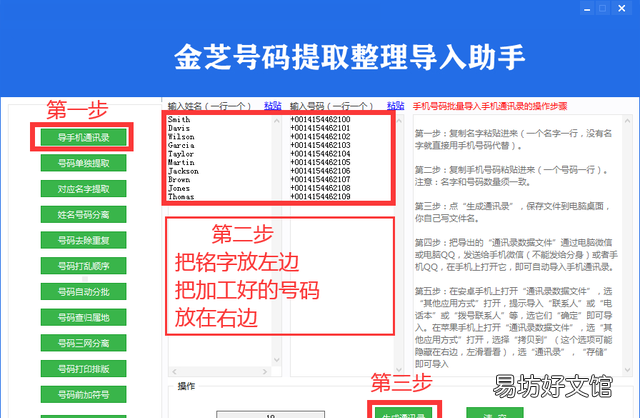This screenshot has height=418, width=640.
Task: Open the 号码自动分批 tool
Action: 83,291
